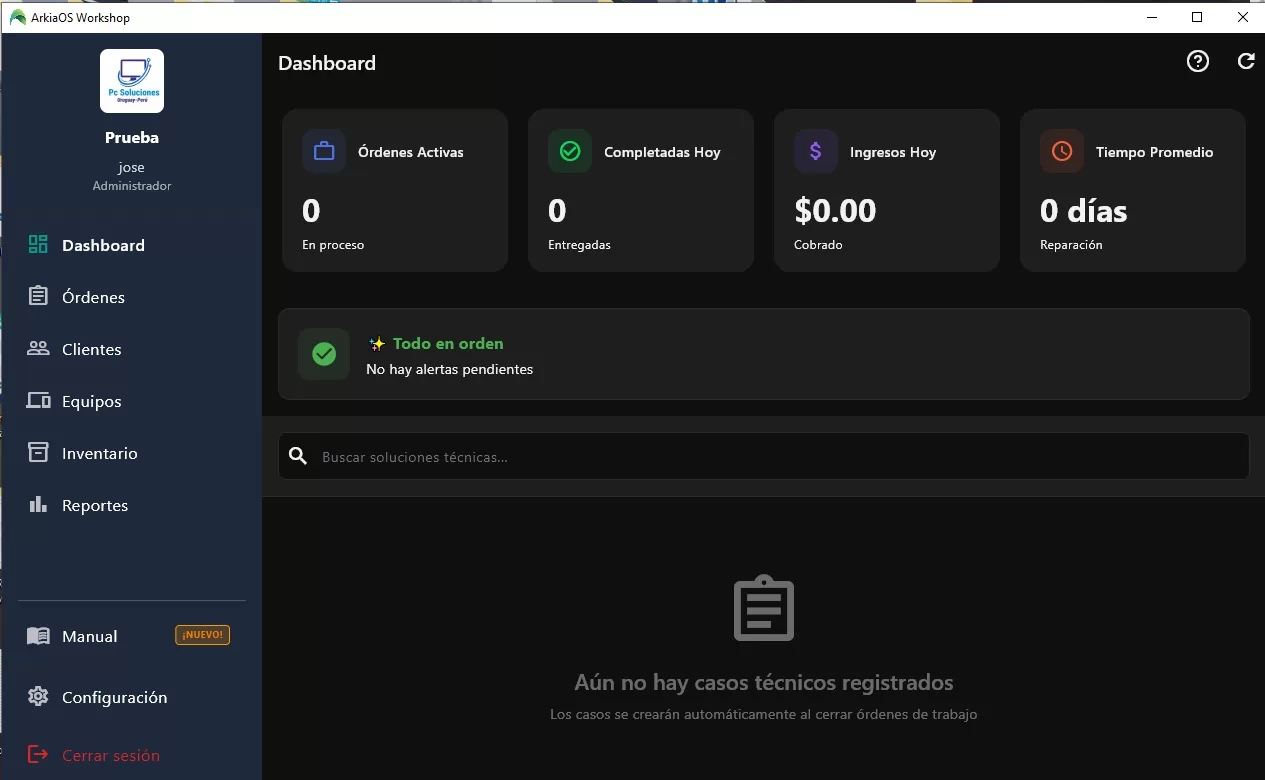Click the Ingresos Hoy card title

coord(893,152)
